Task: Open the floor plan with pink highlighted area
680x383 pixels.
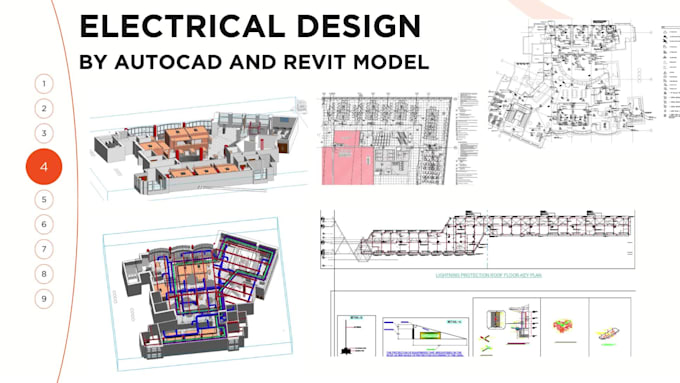Action: [400, 138]
